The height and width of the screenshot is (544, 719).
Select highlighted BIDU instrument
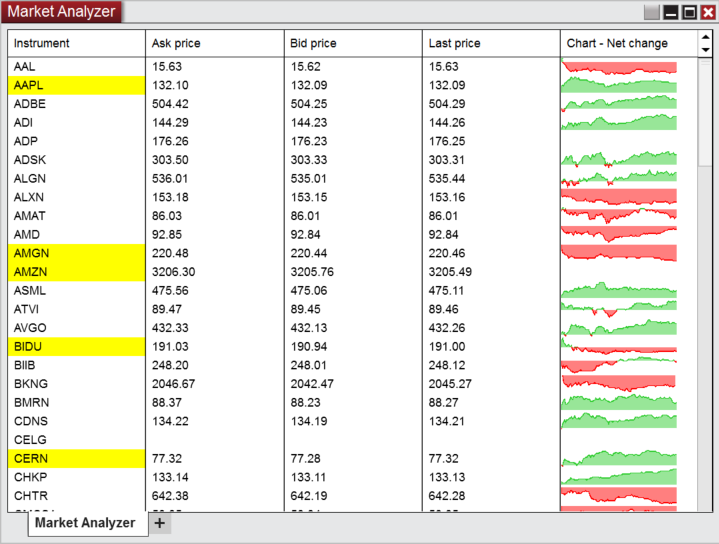click(76, 347)
